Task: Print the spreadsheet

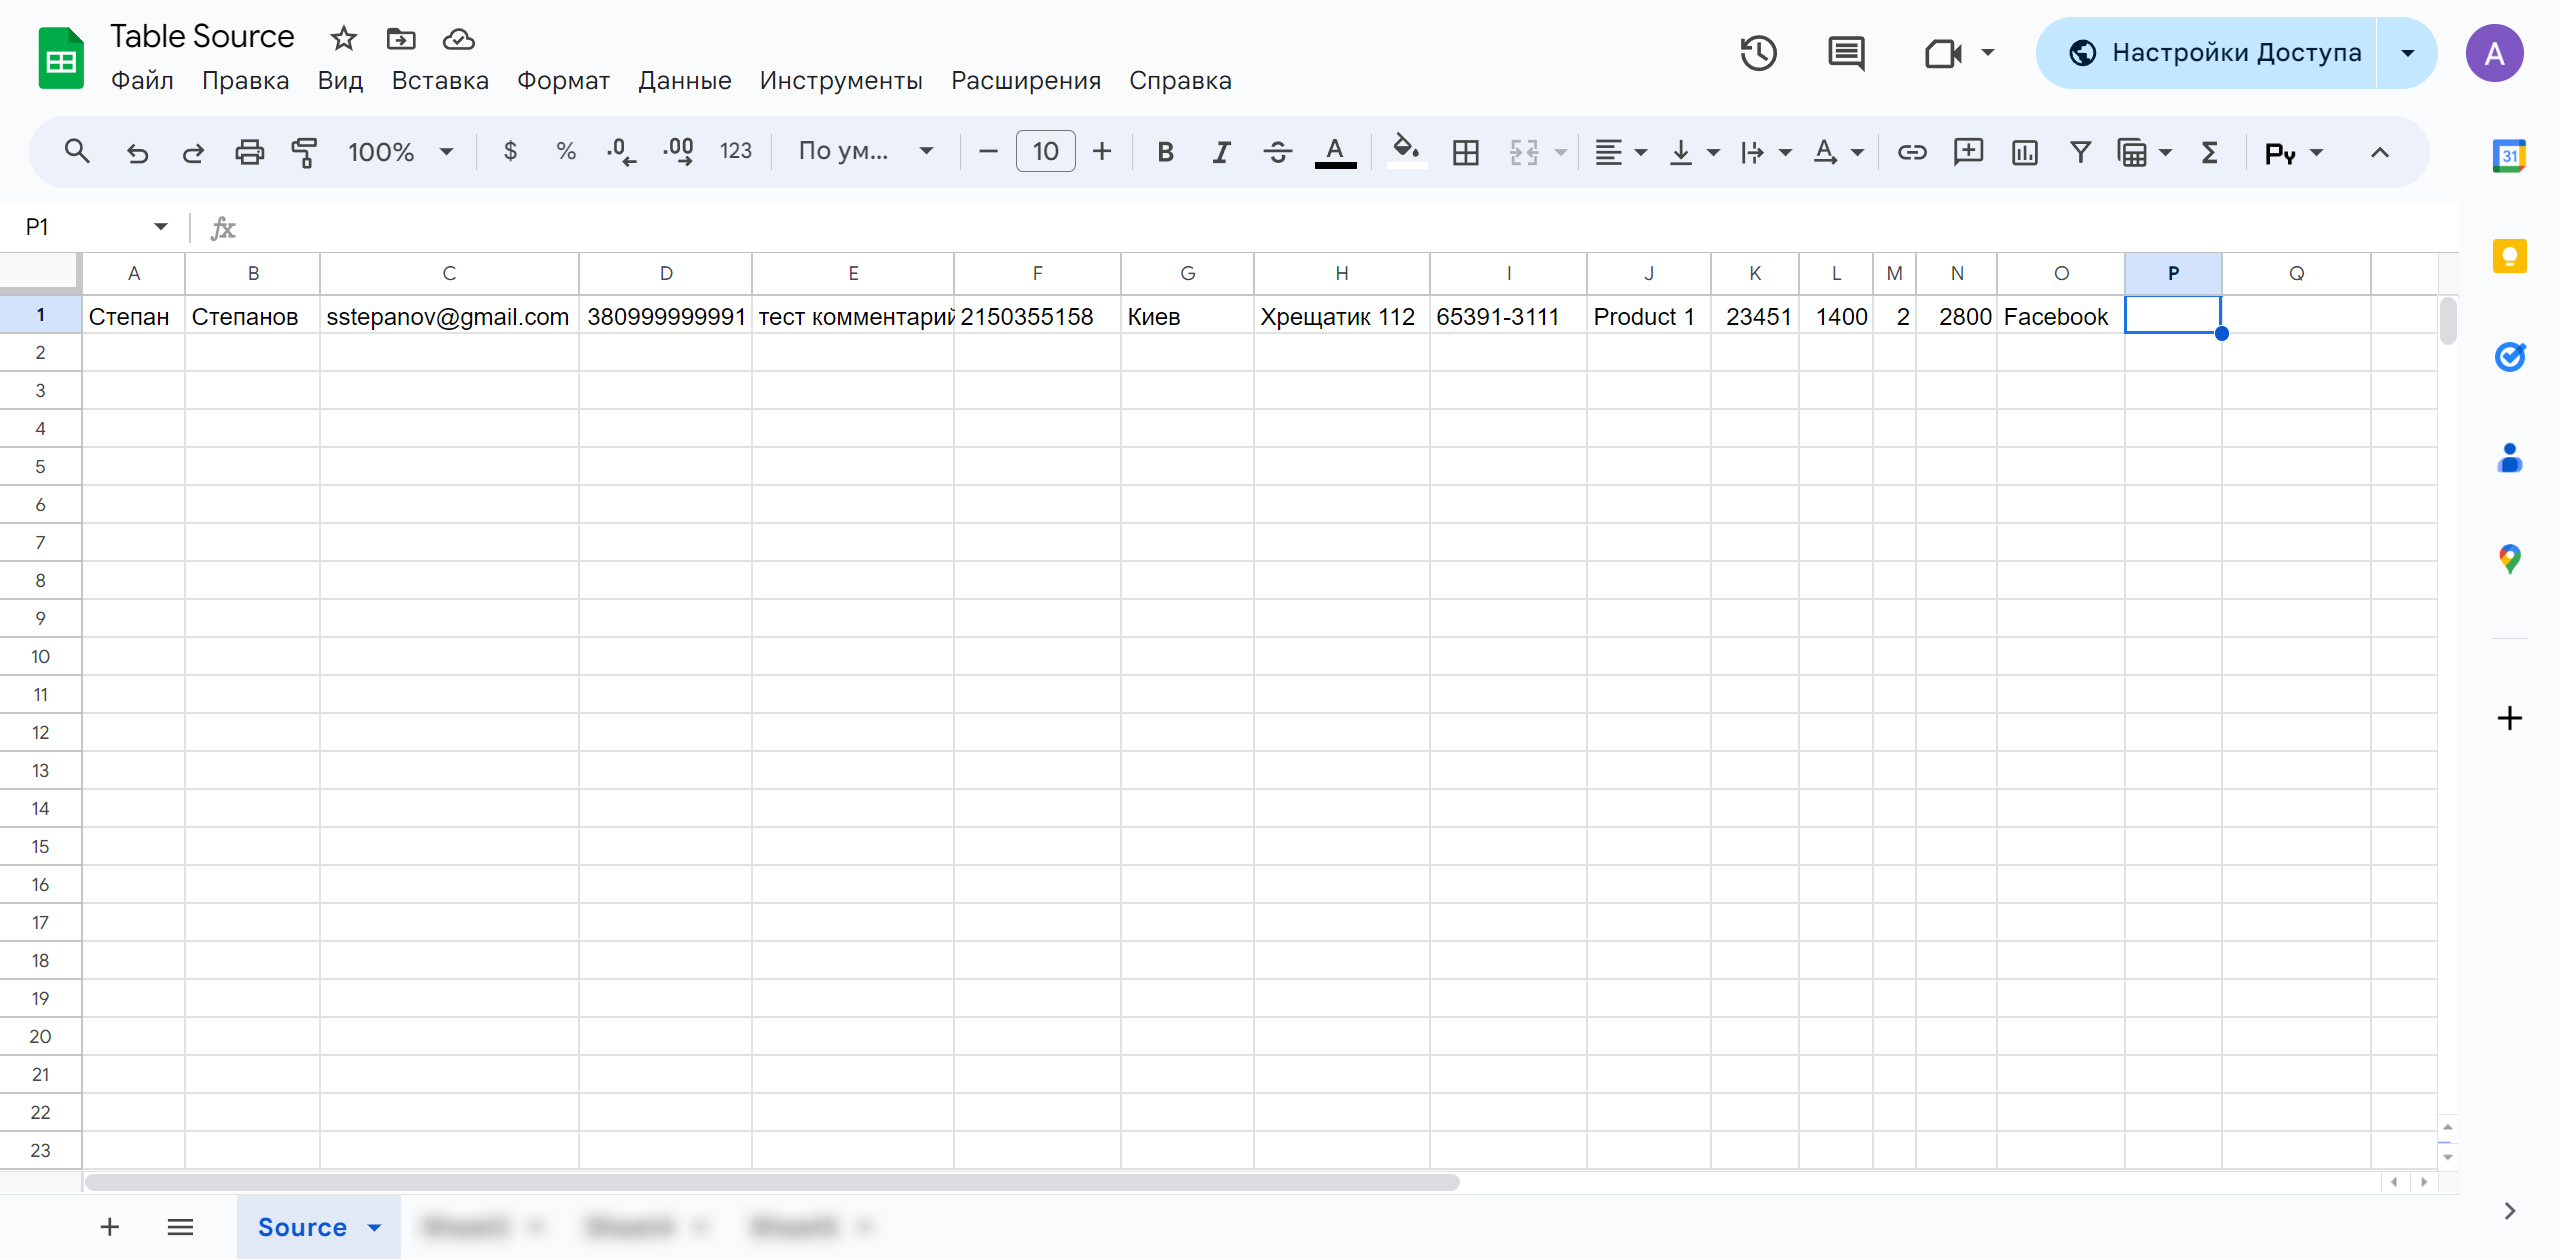Action: coord(249,152)
